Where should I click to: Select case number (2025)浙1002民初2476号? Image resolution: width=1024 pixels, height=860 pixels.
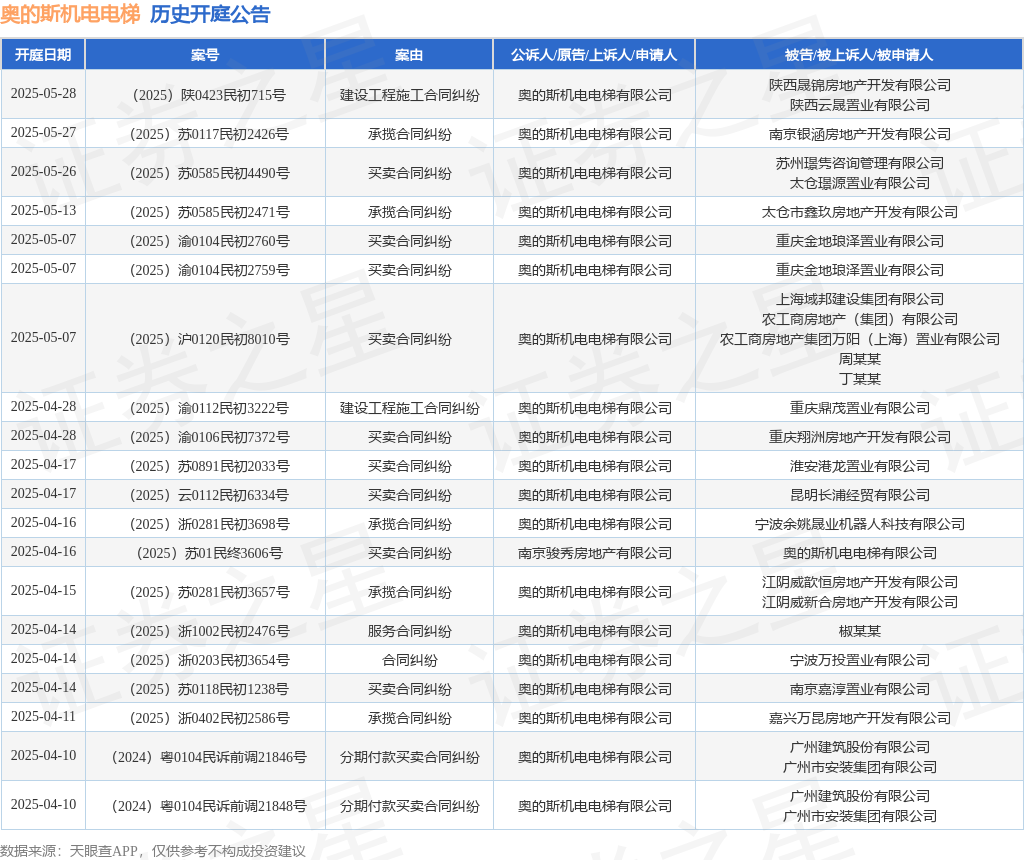[209, 631]
